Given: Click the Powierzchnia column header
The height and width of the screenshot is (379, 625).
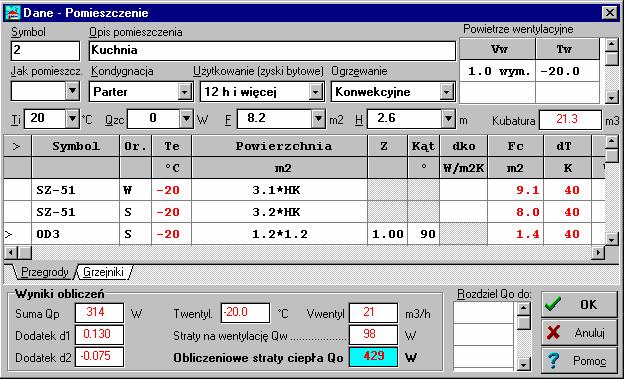Looking at the screenshot, I should point(279,146).
